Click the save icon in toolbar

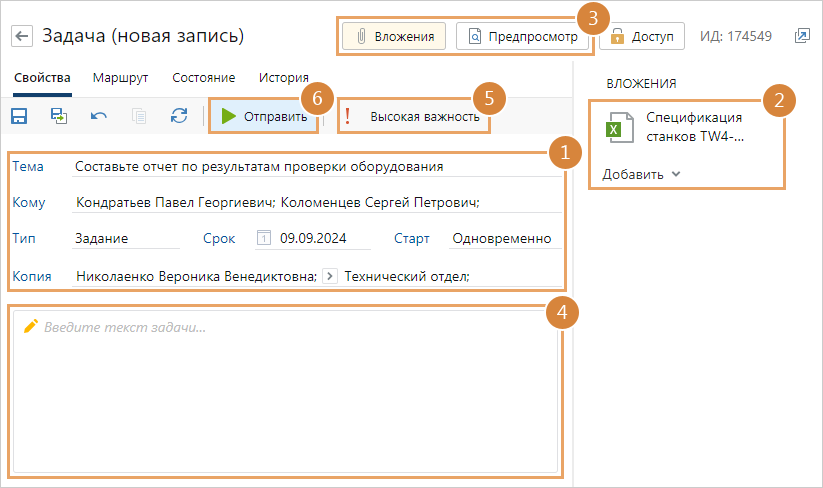[19, 116]
